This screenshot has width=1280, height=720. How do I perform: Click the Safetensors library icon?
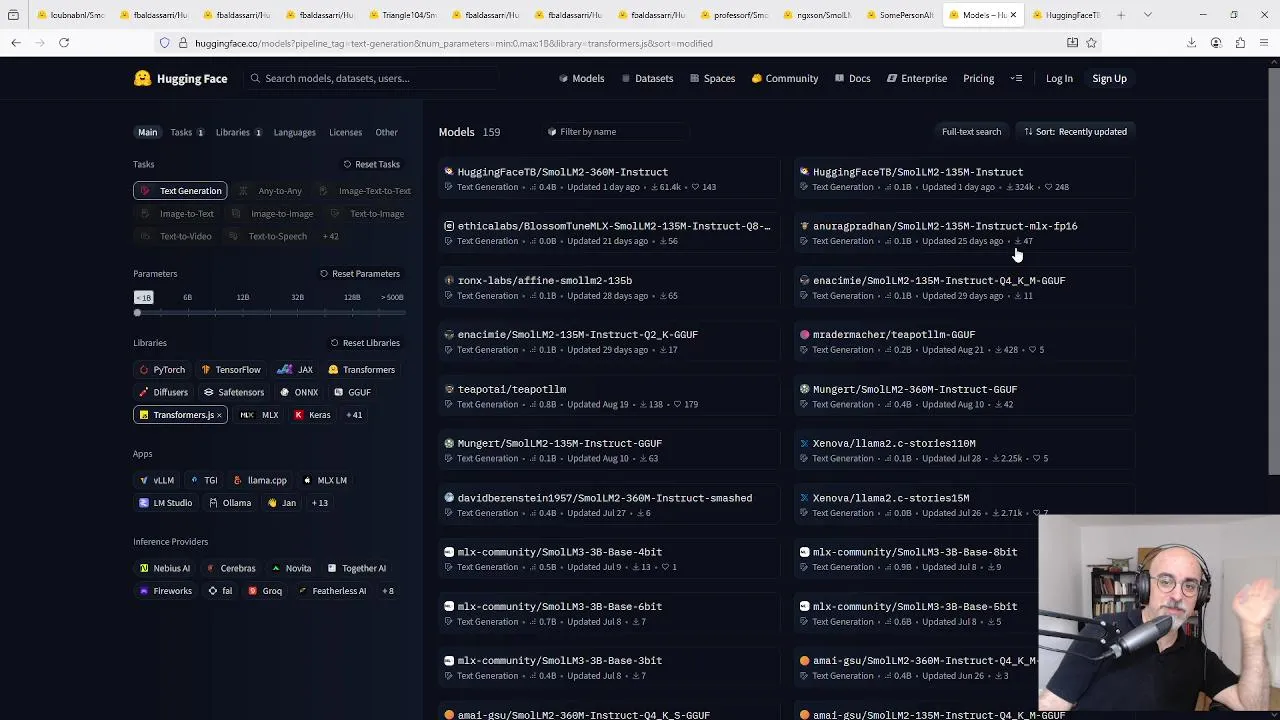(x=209, y=392)
